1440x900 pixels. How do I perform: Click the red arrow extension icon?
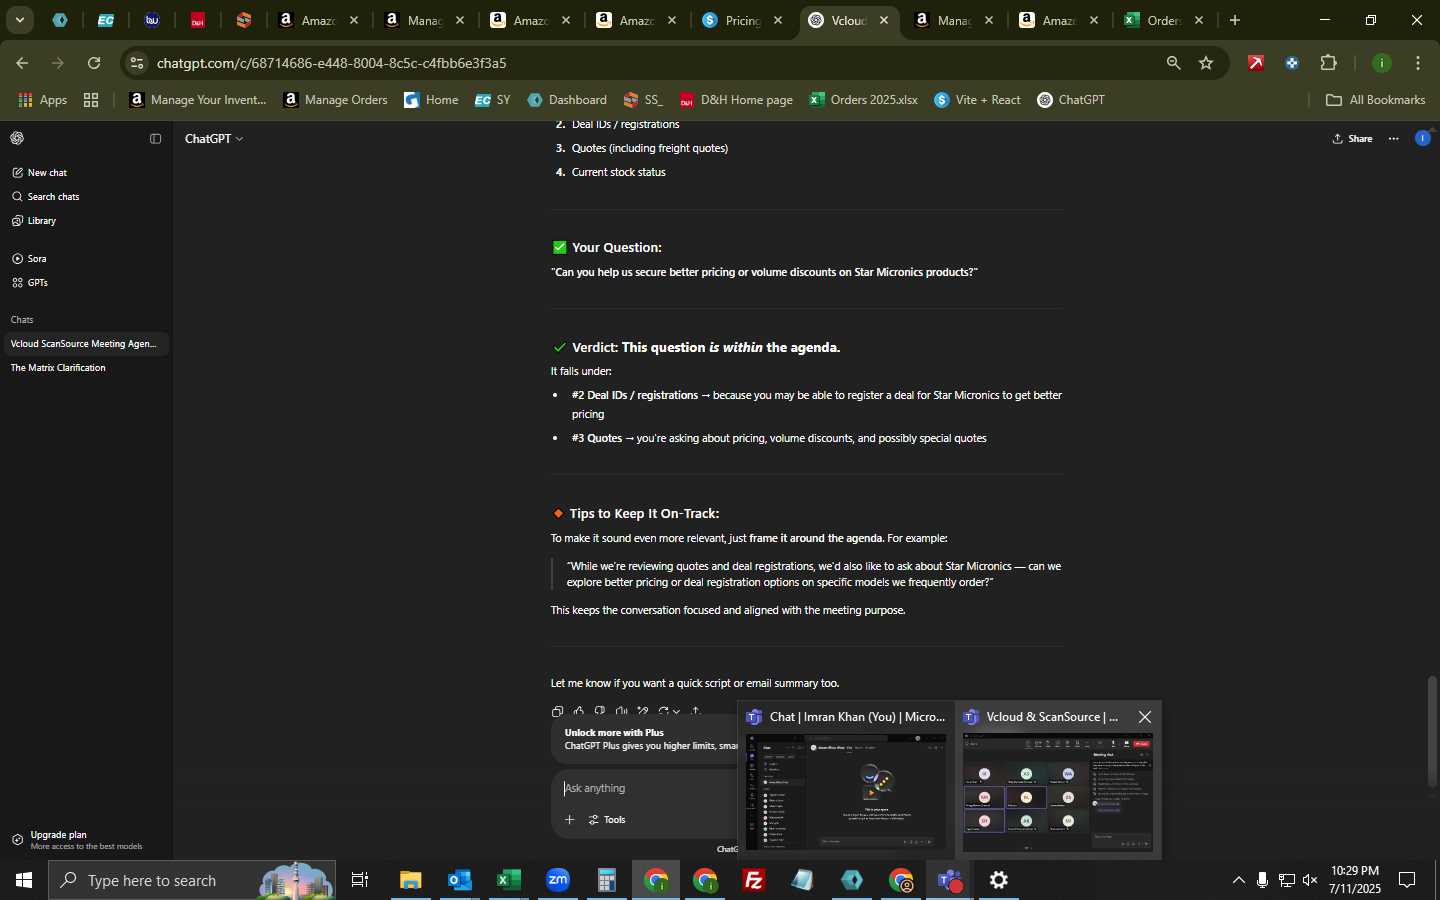pyautogui.click(x=1256, y=63)
